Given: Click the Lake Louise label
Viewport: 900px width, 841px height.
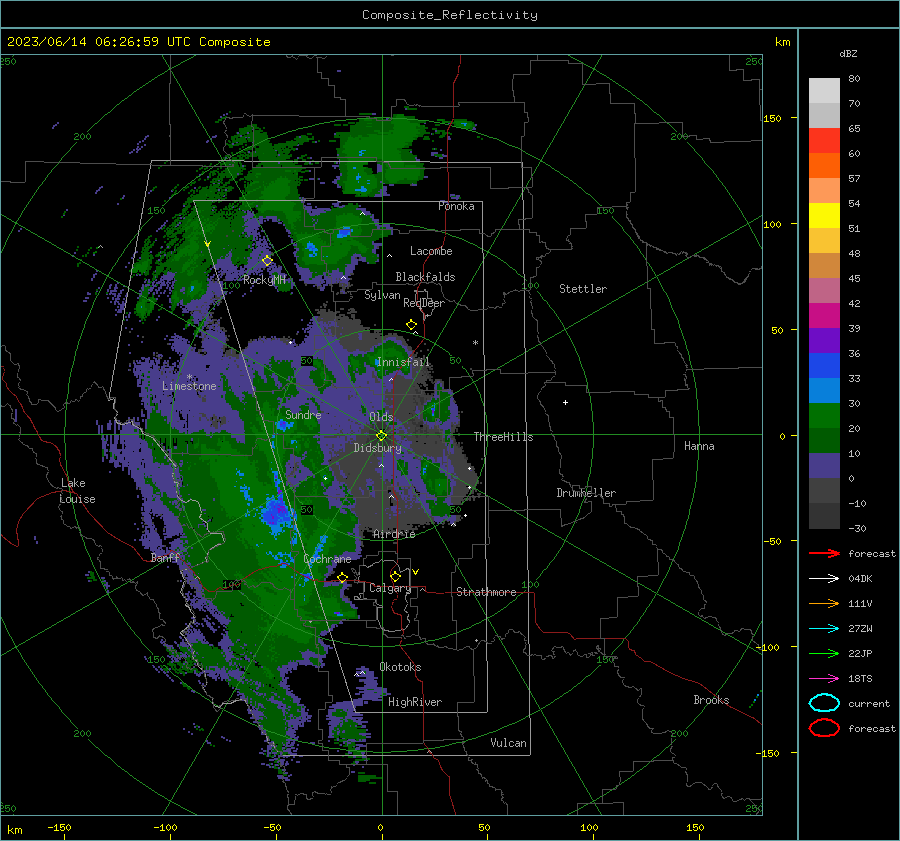Looking at the screenshot, I should click(77, 491).
